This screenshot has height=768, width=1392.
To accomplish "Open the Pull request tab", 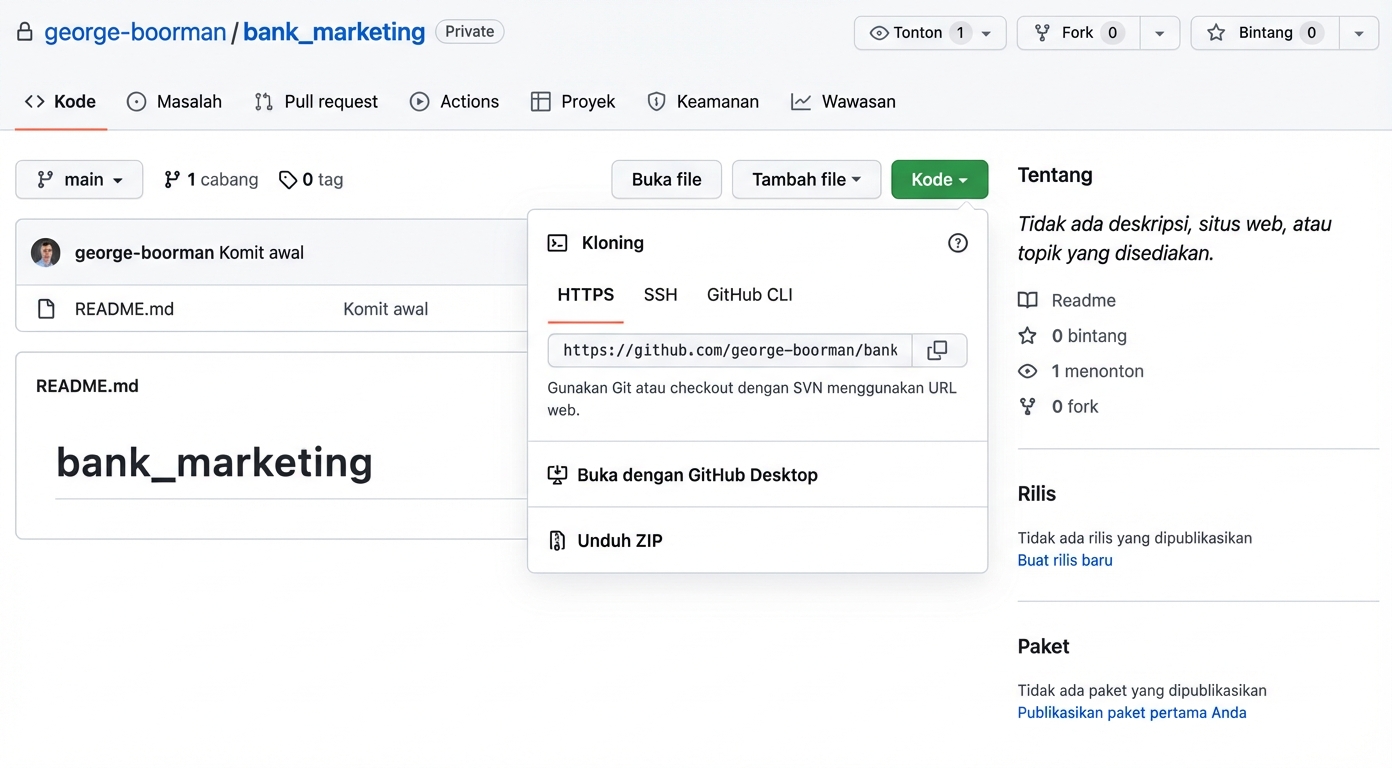I will (316, 102).
